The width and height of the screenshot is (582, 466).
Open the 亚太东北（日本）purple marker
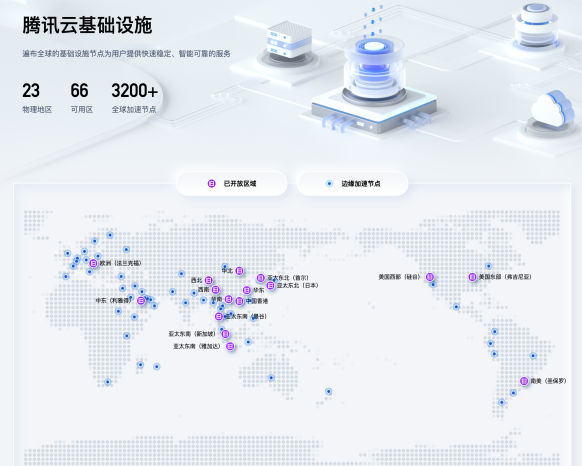[x=270, y=285]
